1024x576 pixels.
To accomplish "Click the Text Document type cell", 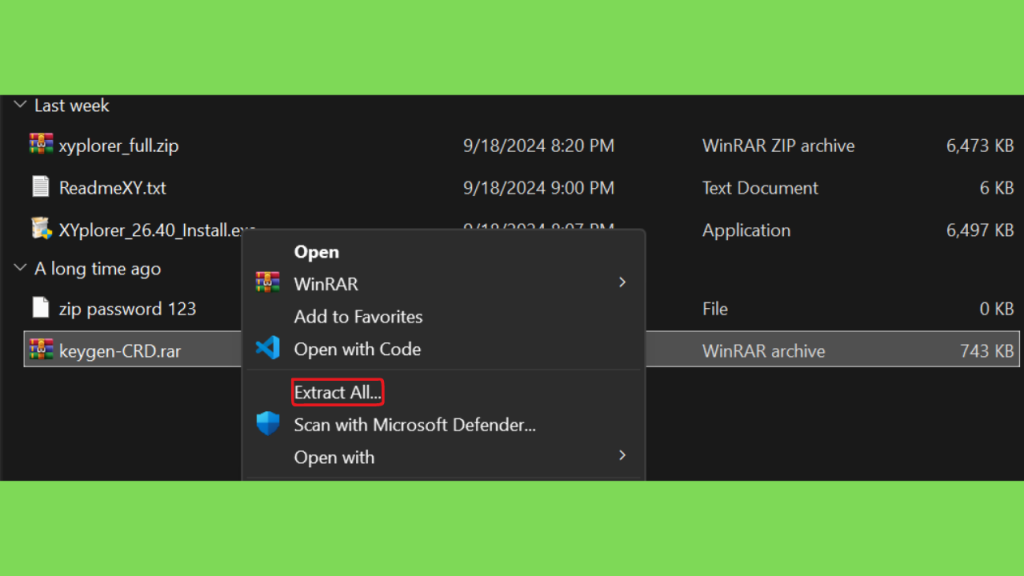I will (760, 188).
